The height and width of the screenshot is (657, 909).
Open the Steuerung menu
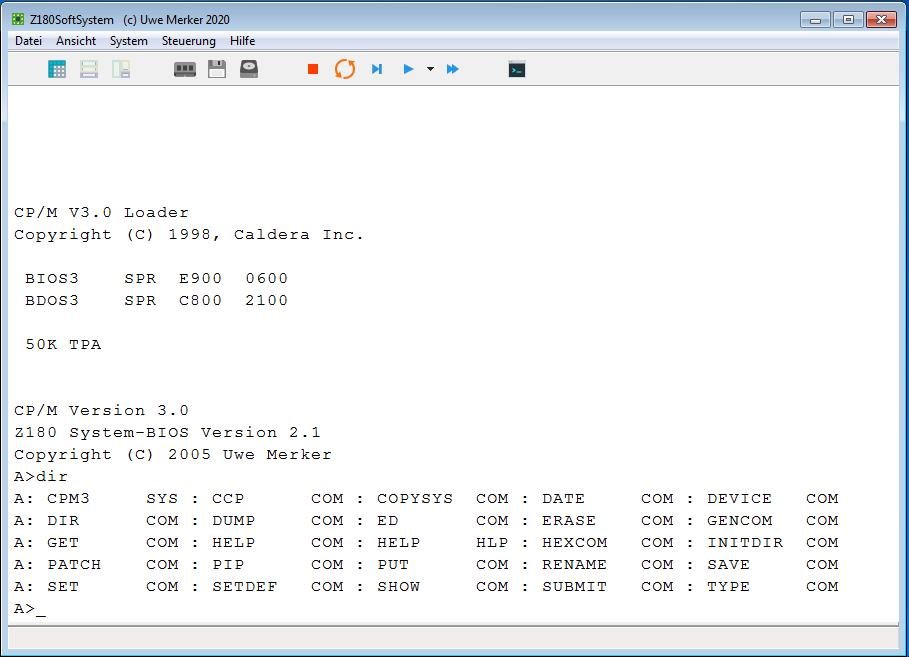(x=188, y=41)
